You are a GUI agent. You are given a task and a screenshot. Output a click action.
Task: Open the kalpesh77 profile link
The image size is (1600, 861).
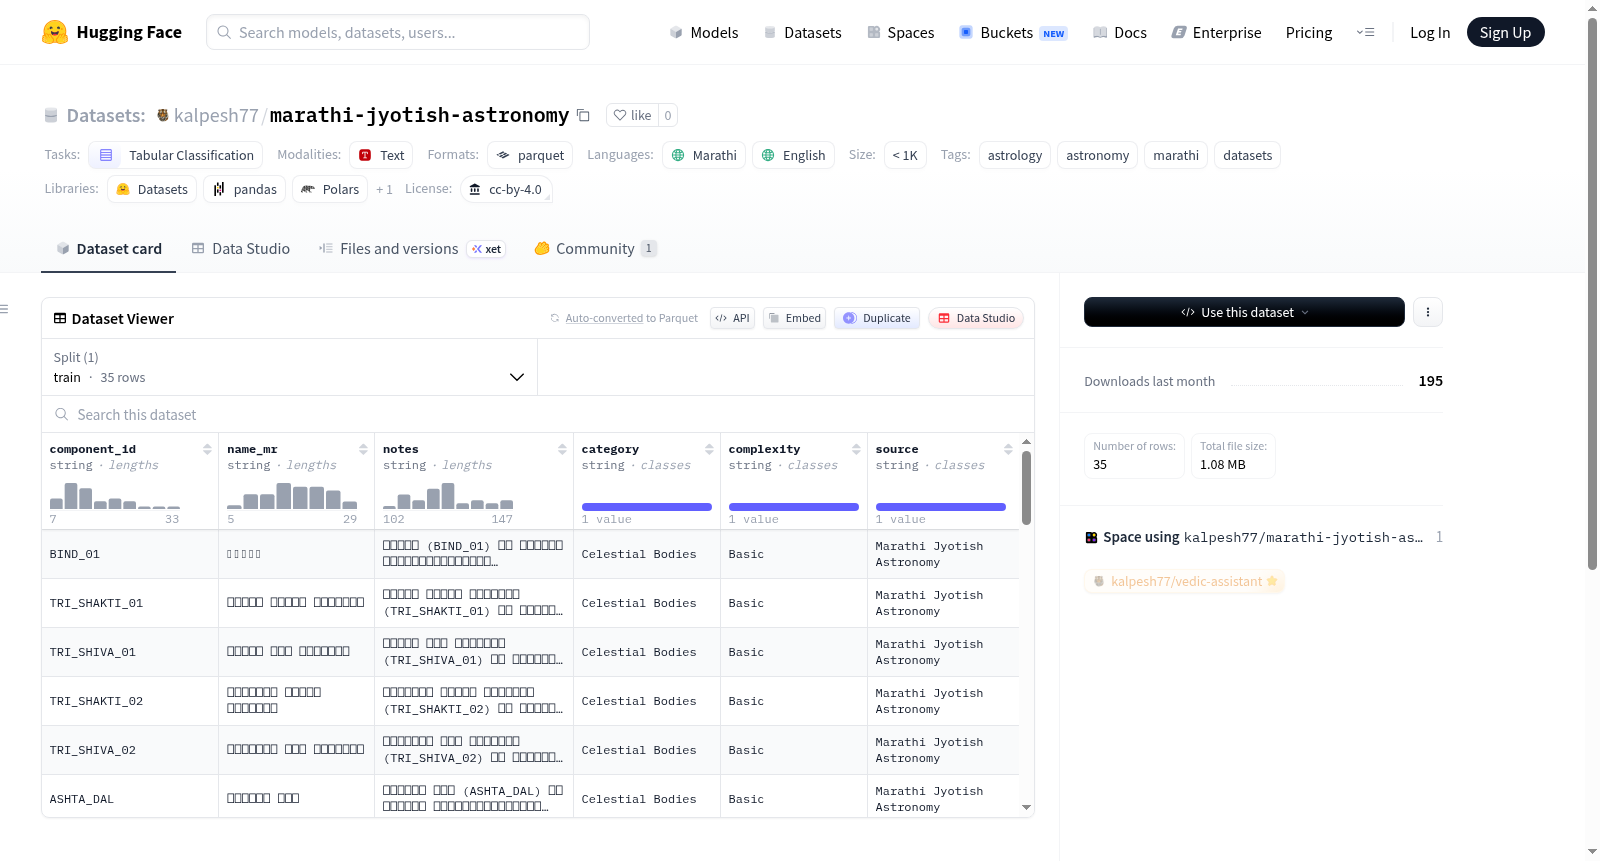[x=216, y=115]
